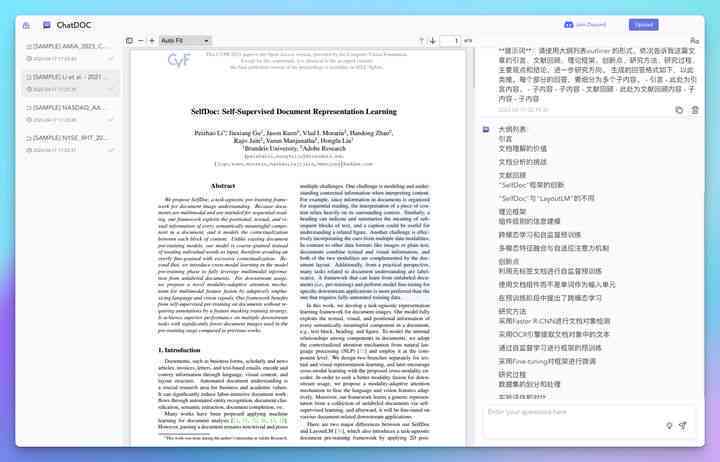
Task: Select the [SAMPLE] Li et al. - 2021 document
Action: coord(71,83)
